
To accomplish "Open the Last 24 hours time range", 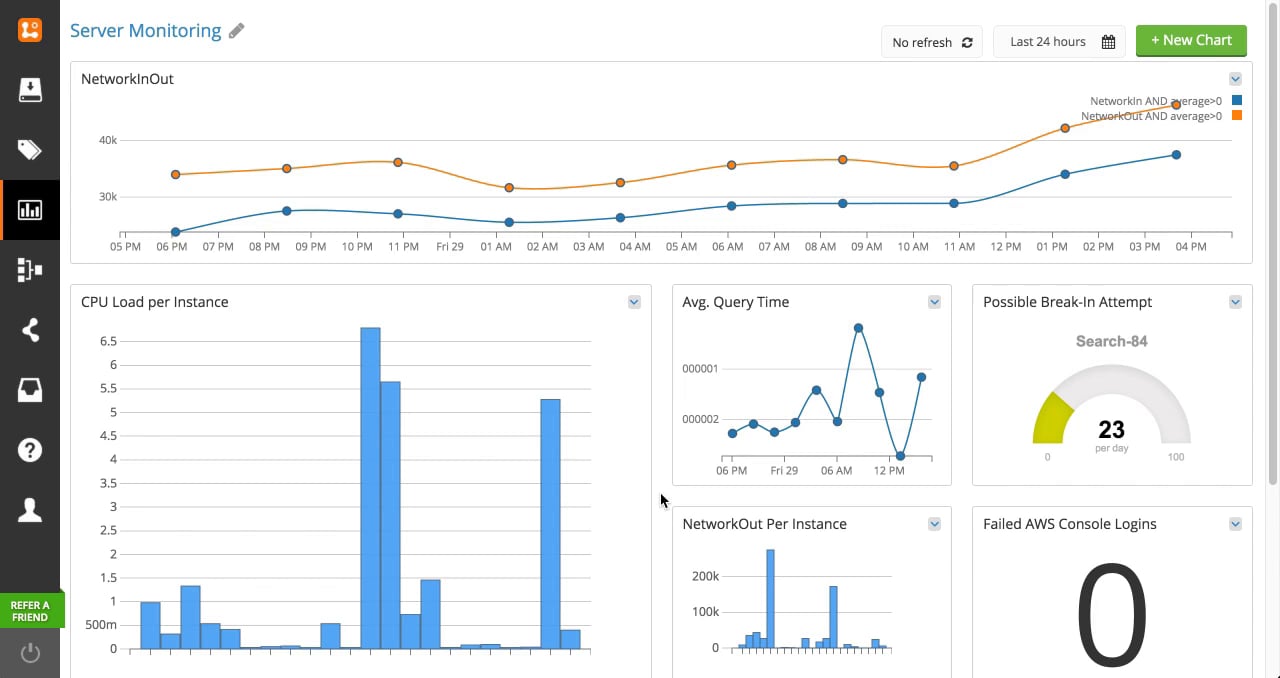I will [1059, 42].
